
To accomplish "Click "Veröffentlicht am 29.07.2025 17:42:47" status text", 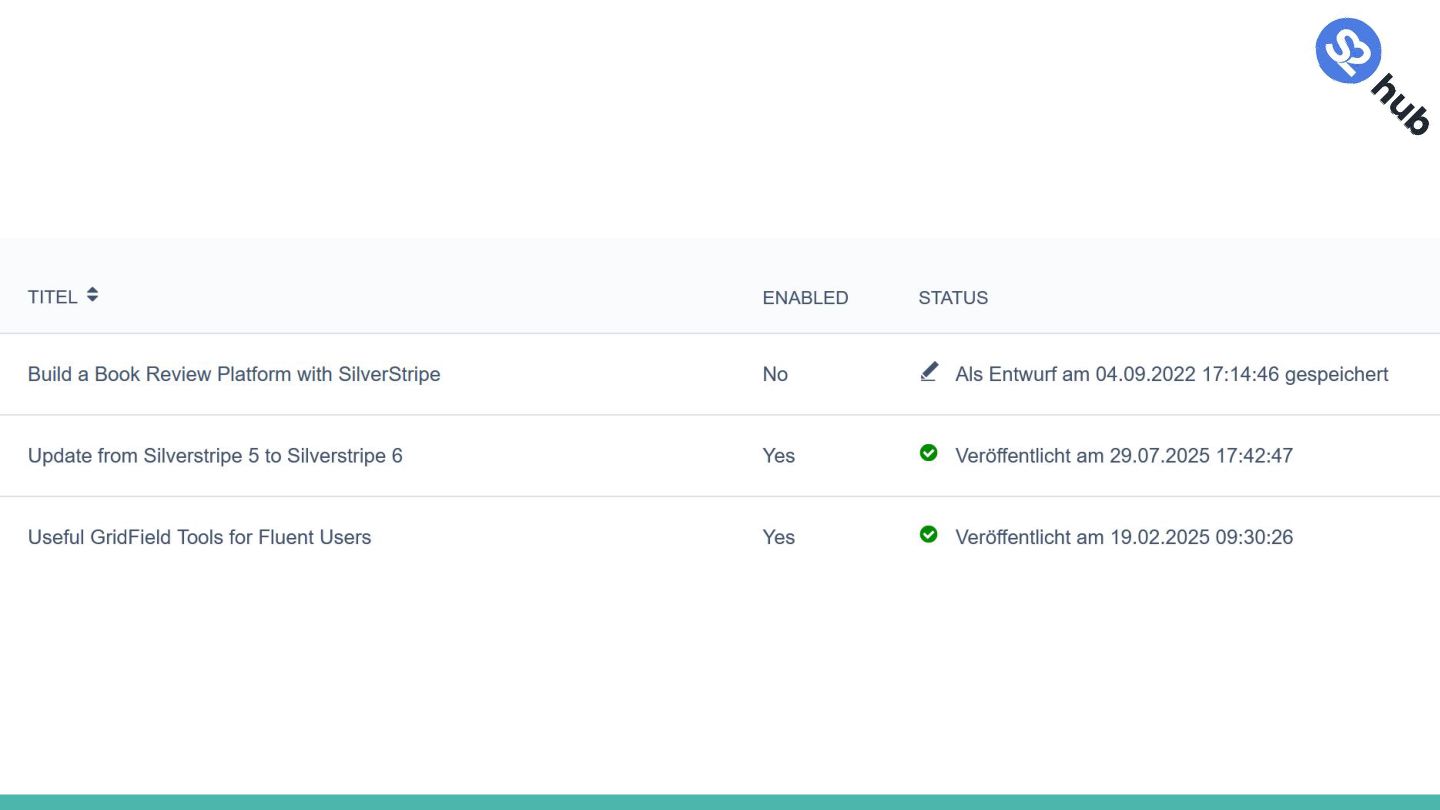I will [1124, 456].
